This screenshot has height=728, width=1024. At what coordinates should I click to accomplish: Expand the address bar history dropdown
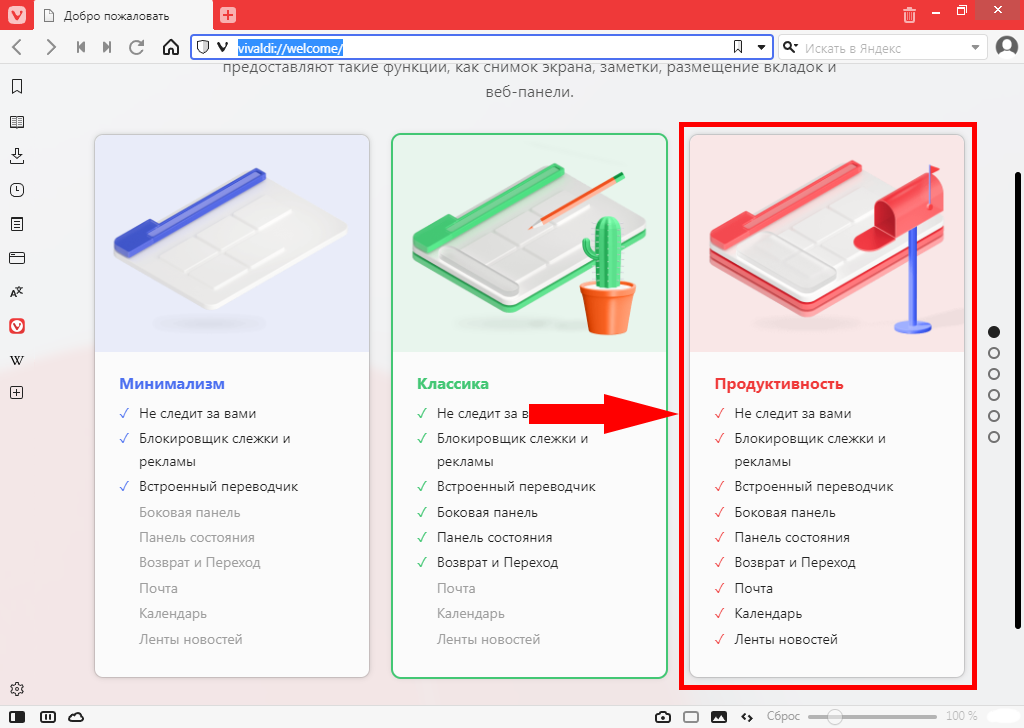point(761,47)
